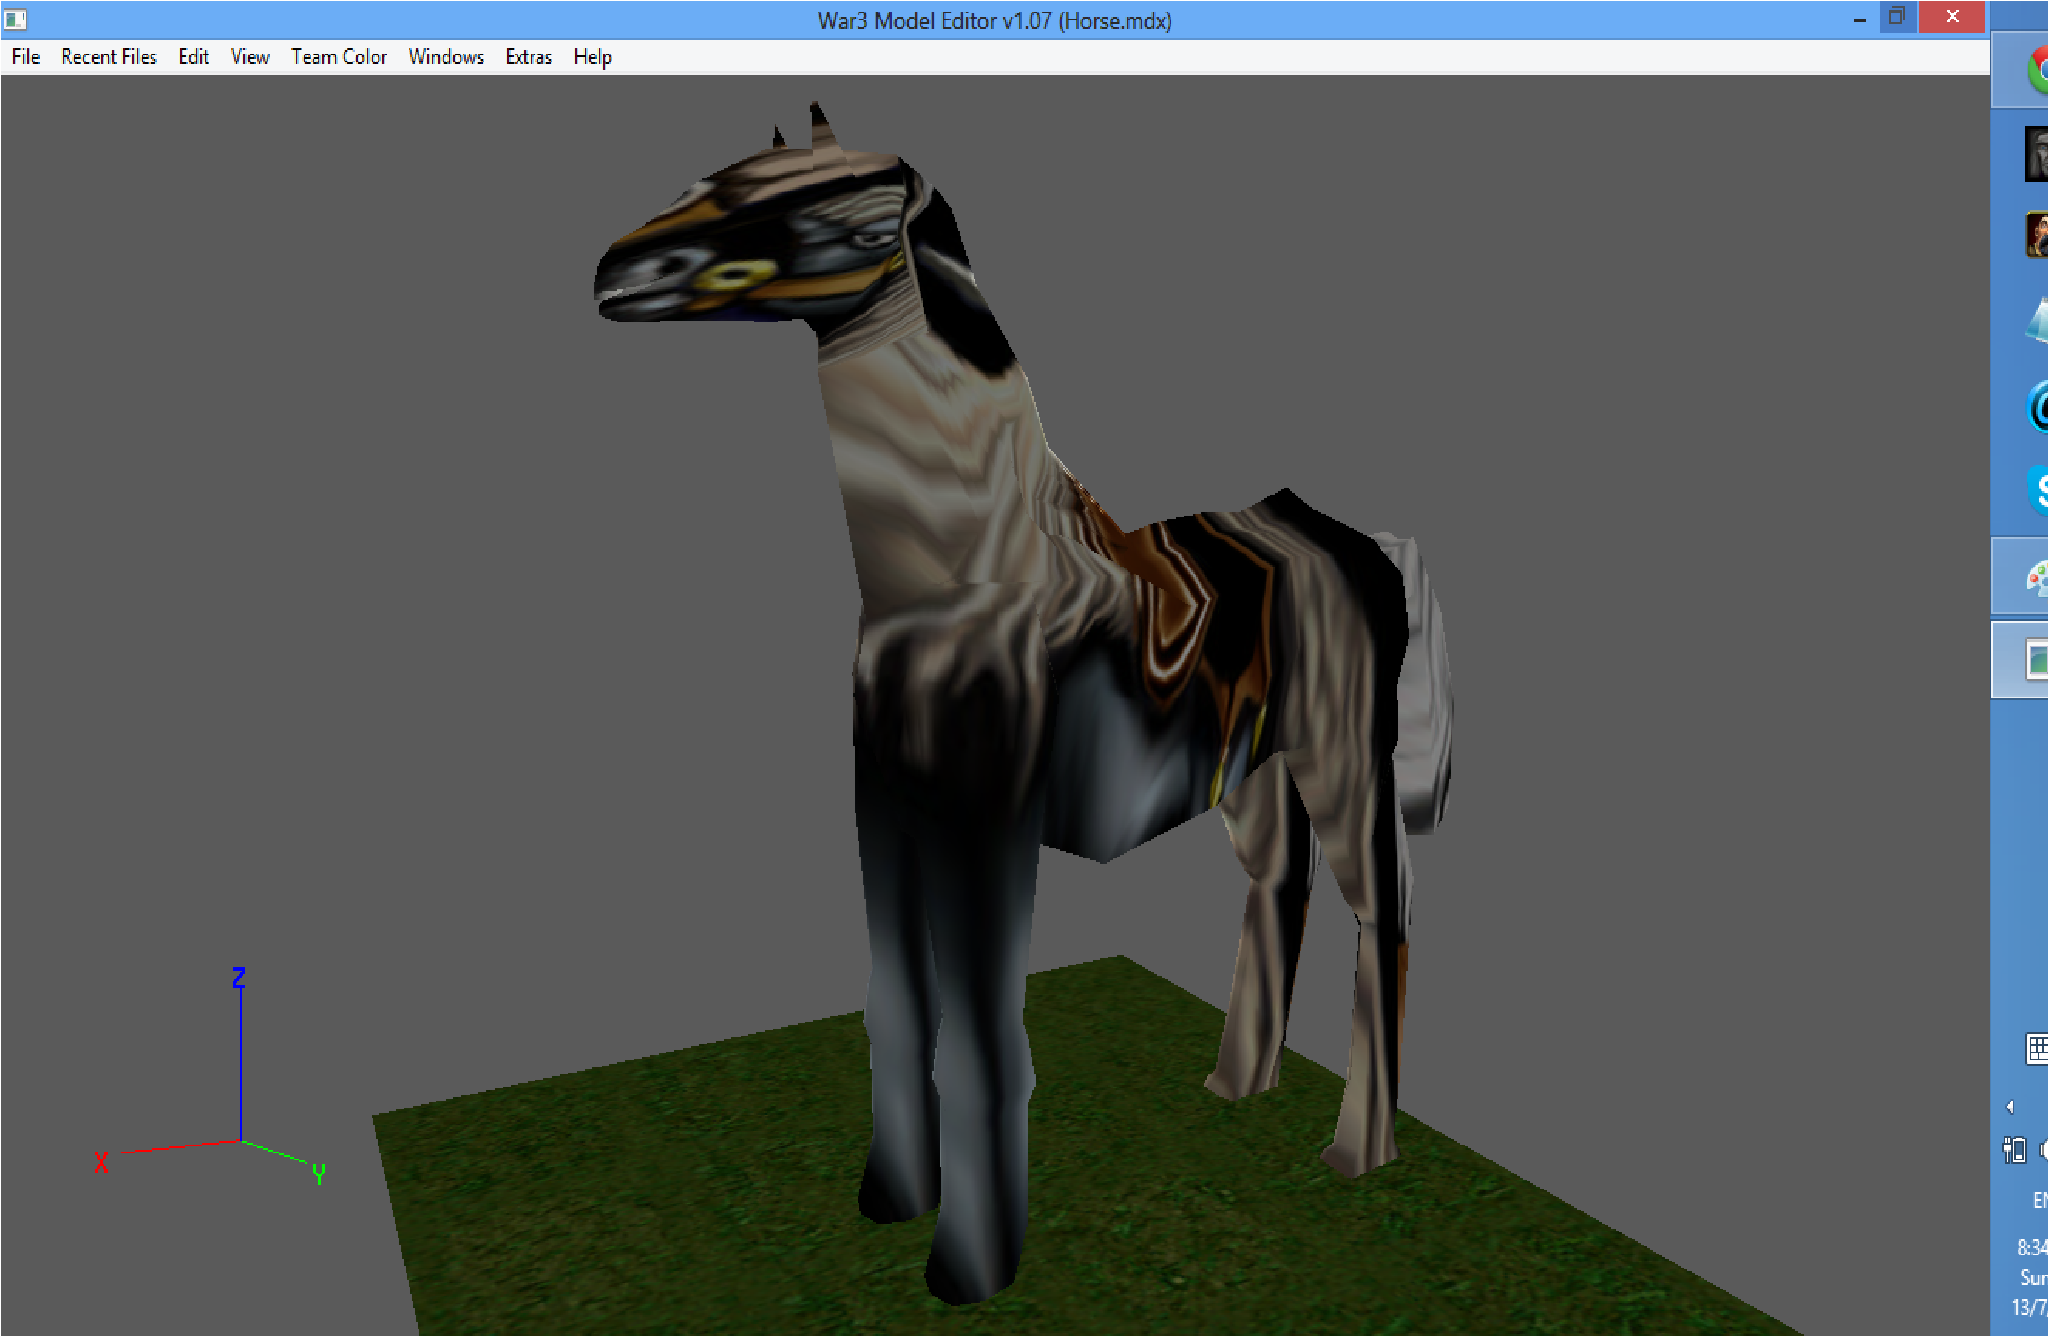Open the hero portrait app in taskbar
Viewport: 2048px width, 1336px height.
point(2036,236)
